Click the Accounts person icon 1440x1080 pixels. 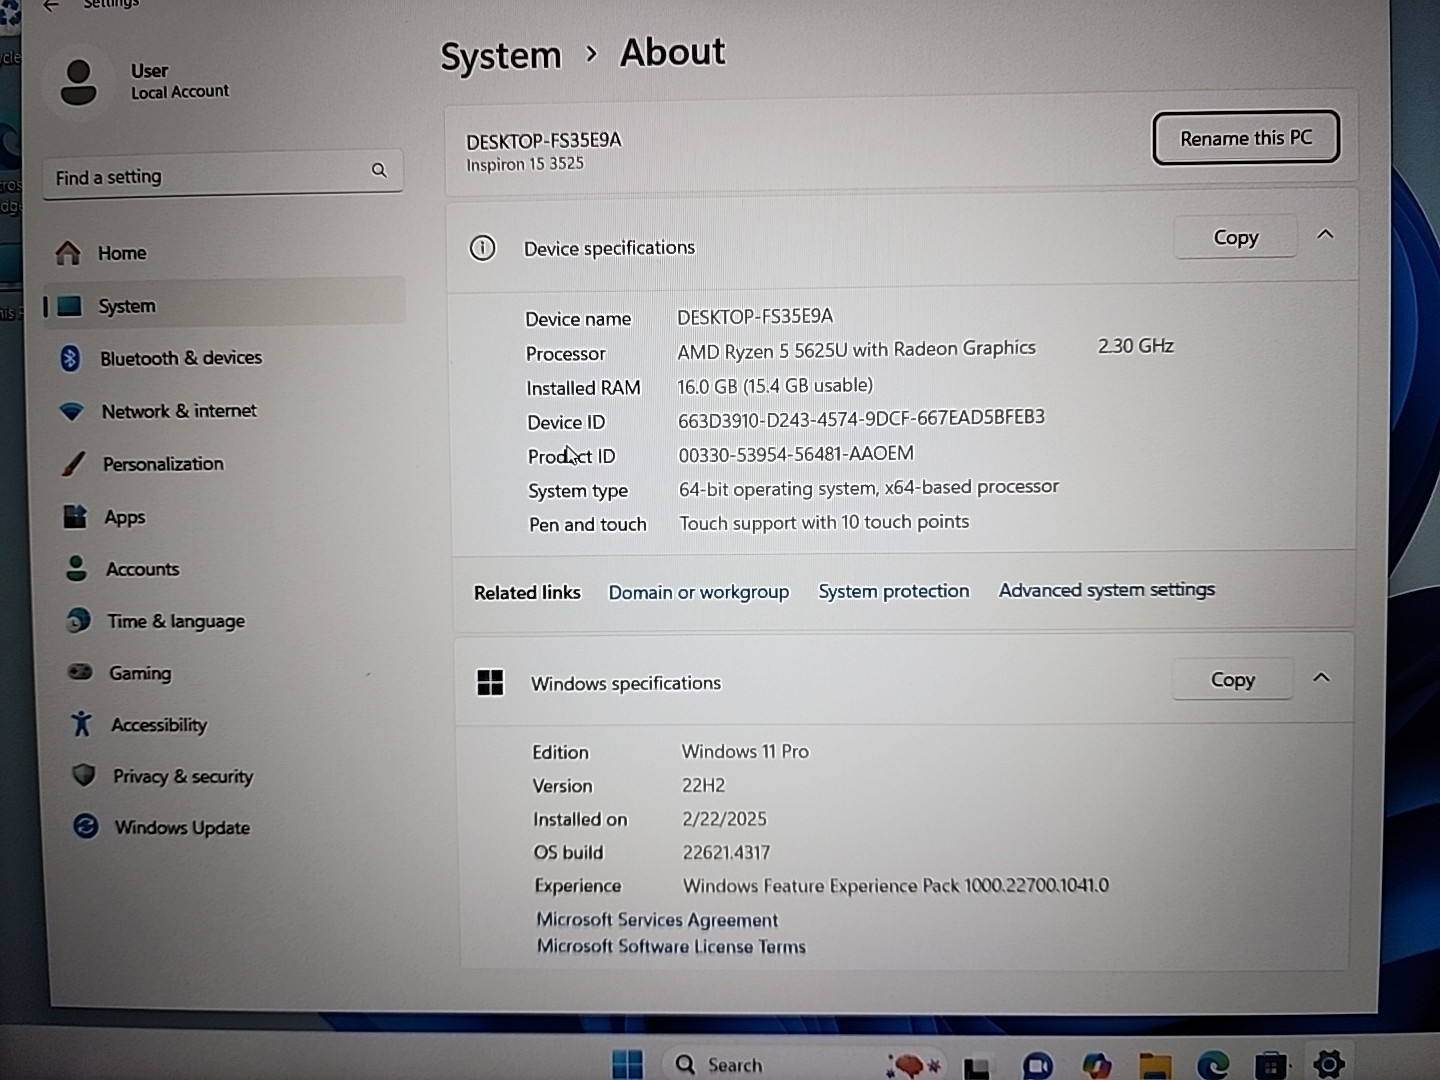coord(76,569)
